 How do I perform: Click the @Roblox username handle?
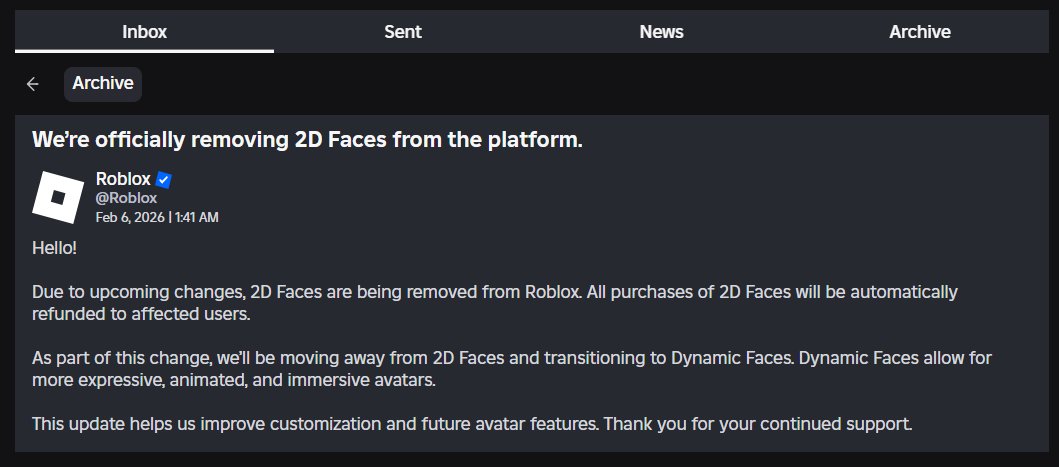[126, 198]
